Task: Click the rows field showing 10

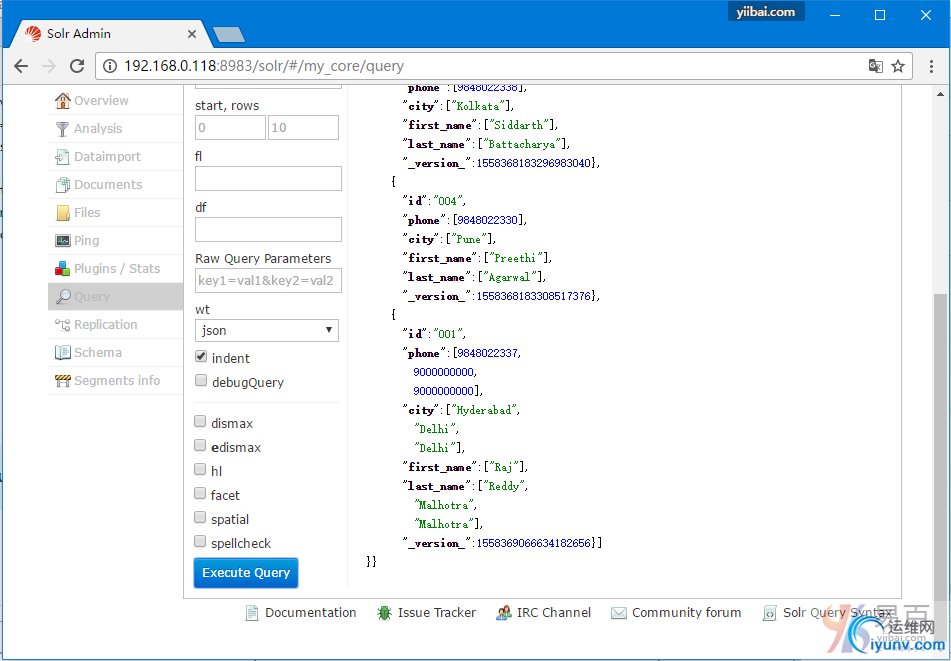Action: tap(303, 128)
